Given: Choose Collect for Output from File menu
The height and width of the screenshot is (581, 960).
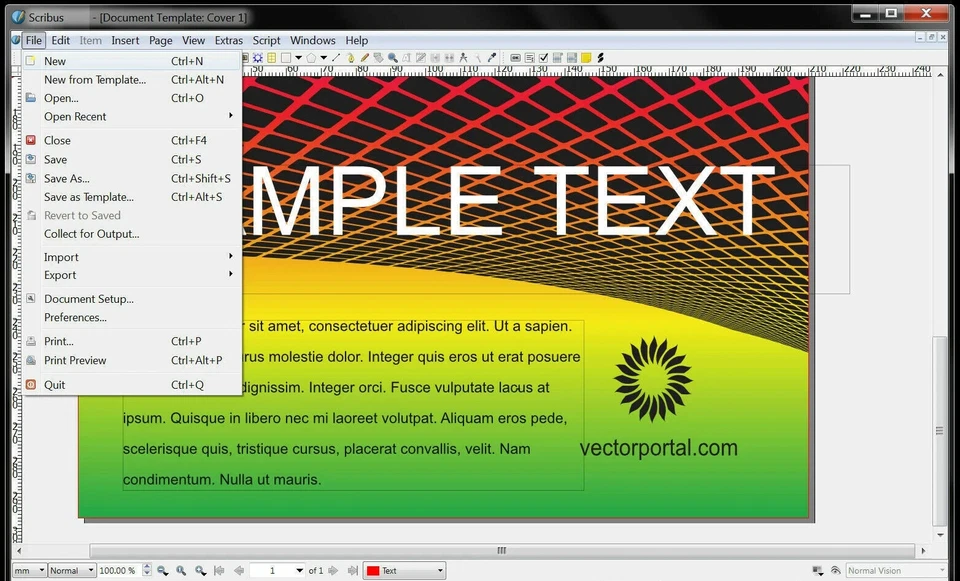Looking at the screenshot, I should [91, 233].
